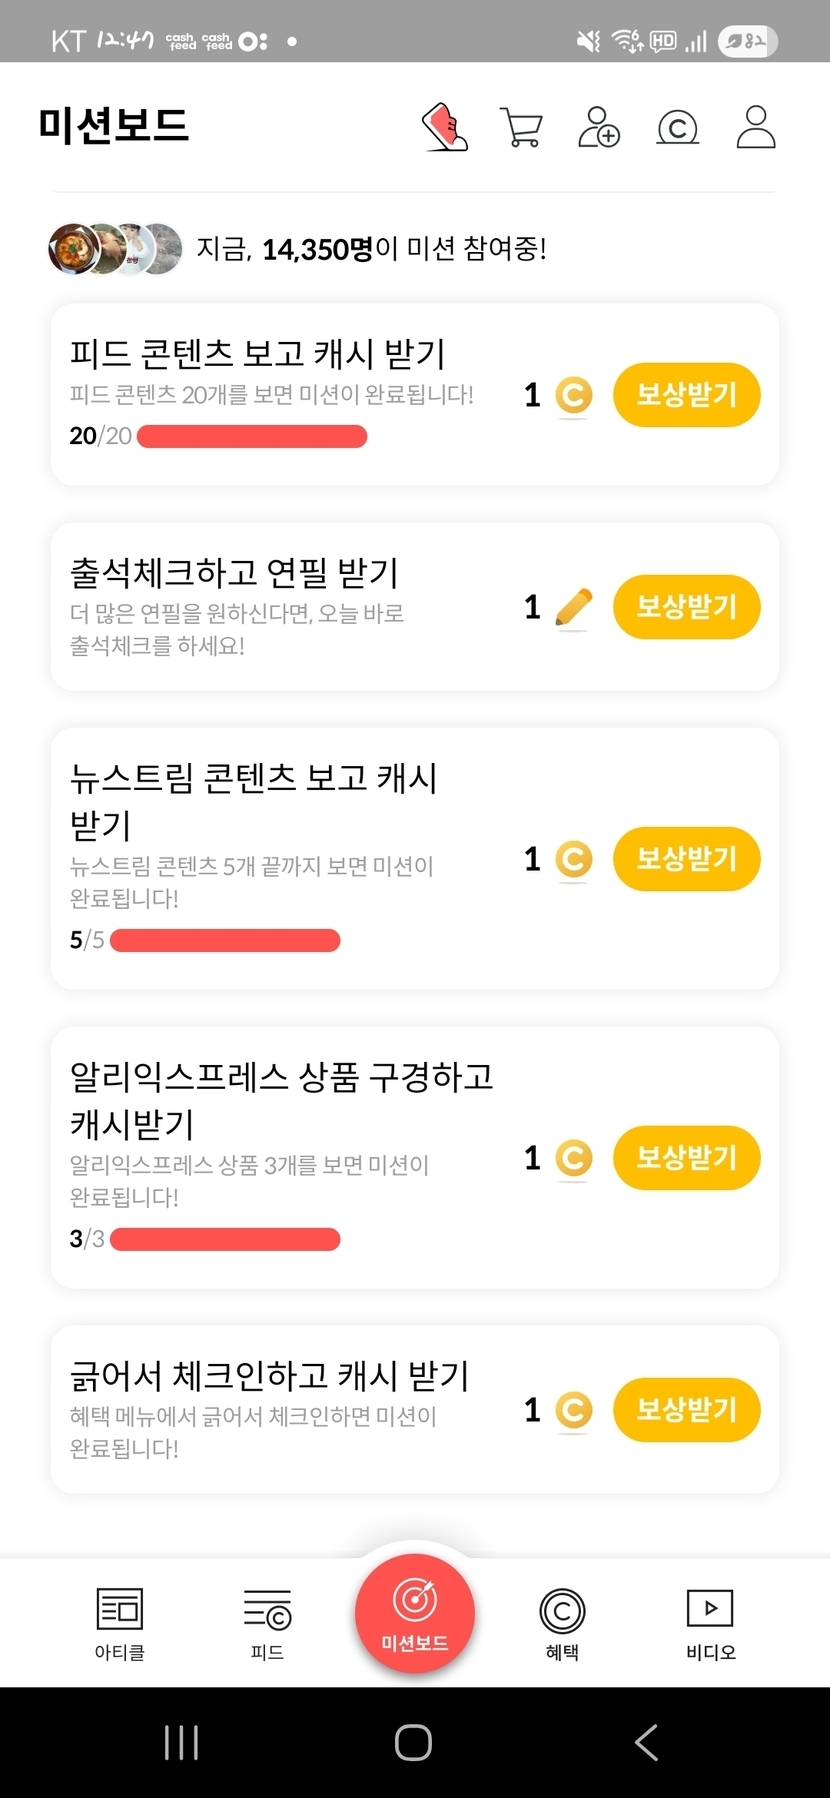Claim reward for 알리익스프레스 mission
Viewport: 830px width, 1798px height.
(686, 1158)
